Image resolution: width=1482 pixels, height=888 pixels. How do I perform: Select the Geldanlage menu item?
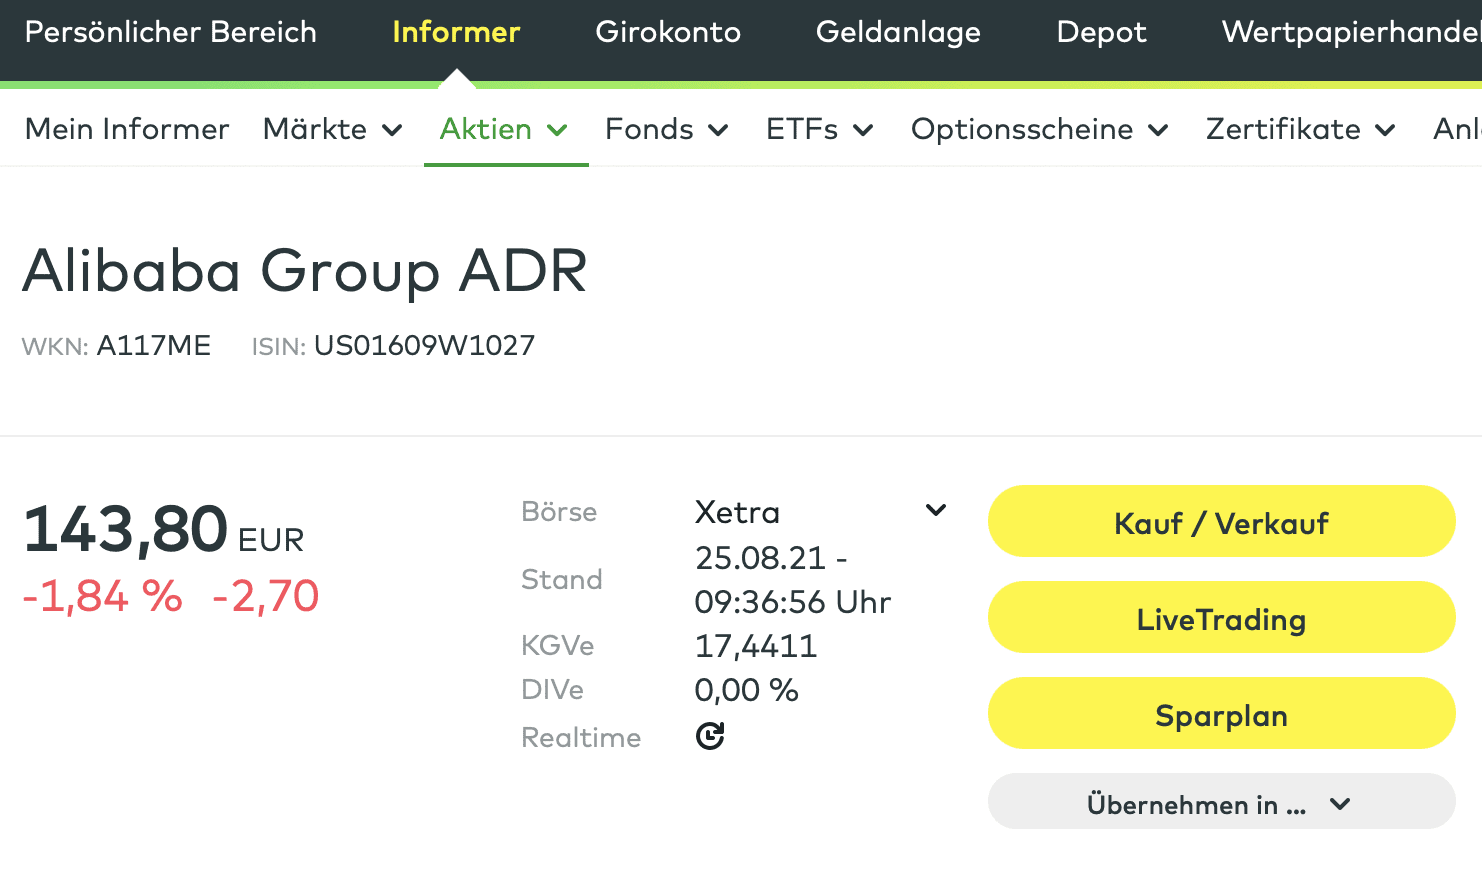[897, 32]
